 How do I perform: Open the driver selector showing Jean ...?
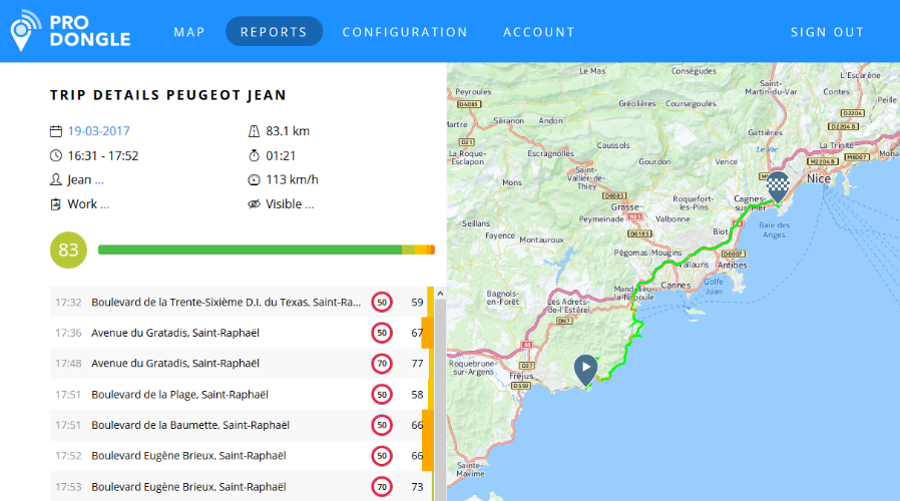[x=85, y=180]
